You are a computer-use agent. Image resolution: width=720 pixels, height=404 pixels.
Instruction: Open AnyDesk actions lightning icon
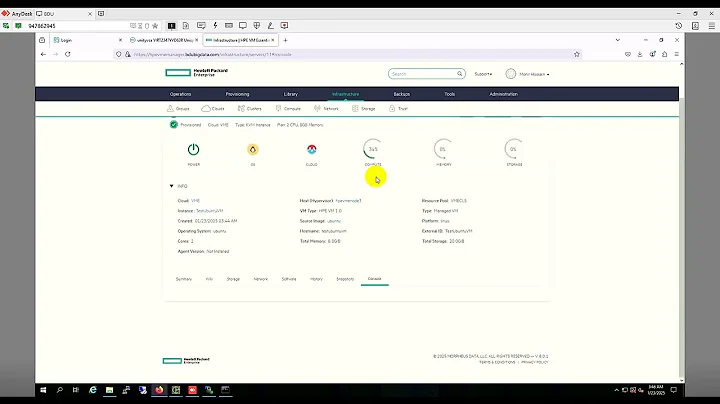pyautogui.click(x=215, y=26)
